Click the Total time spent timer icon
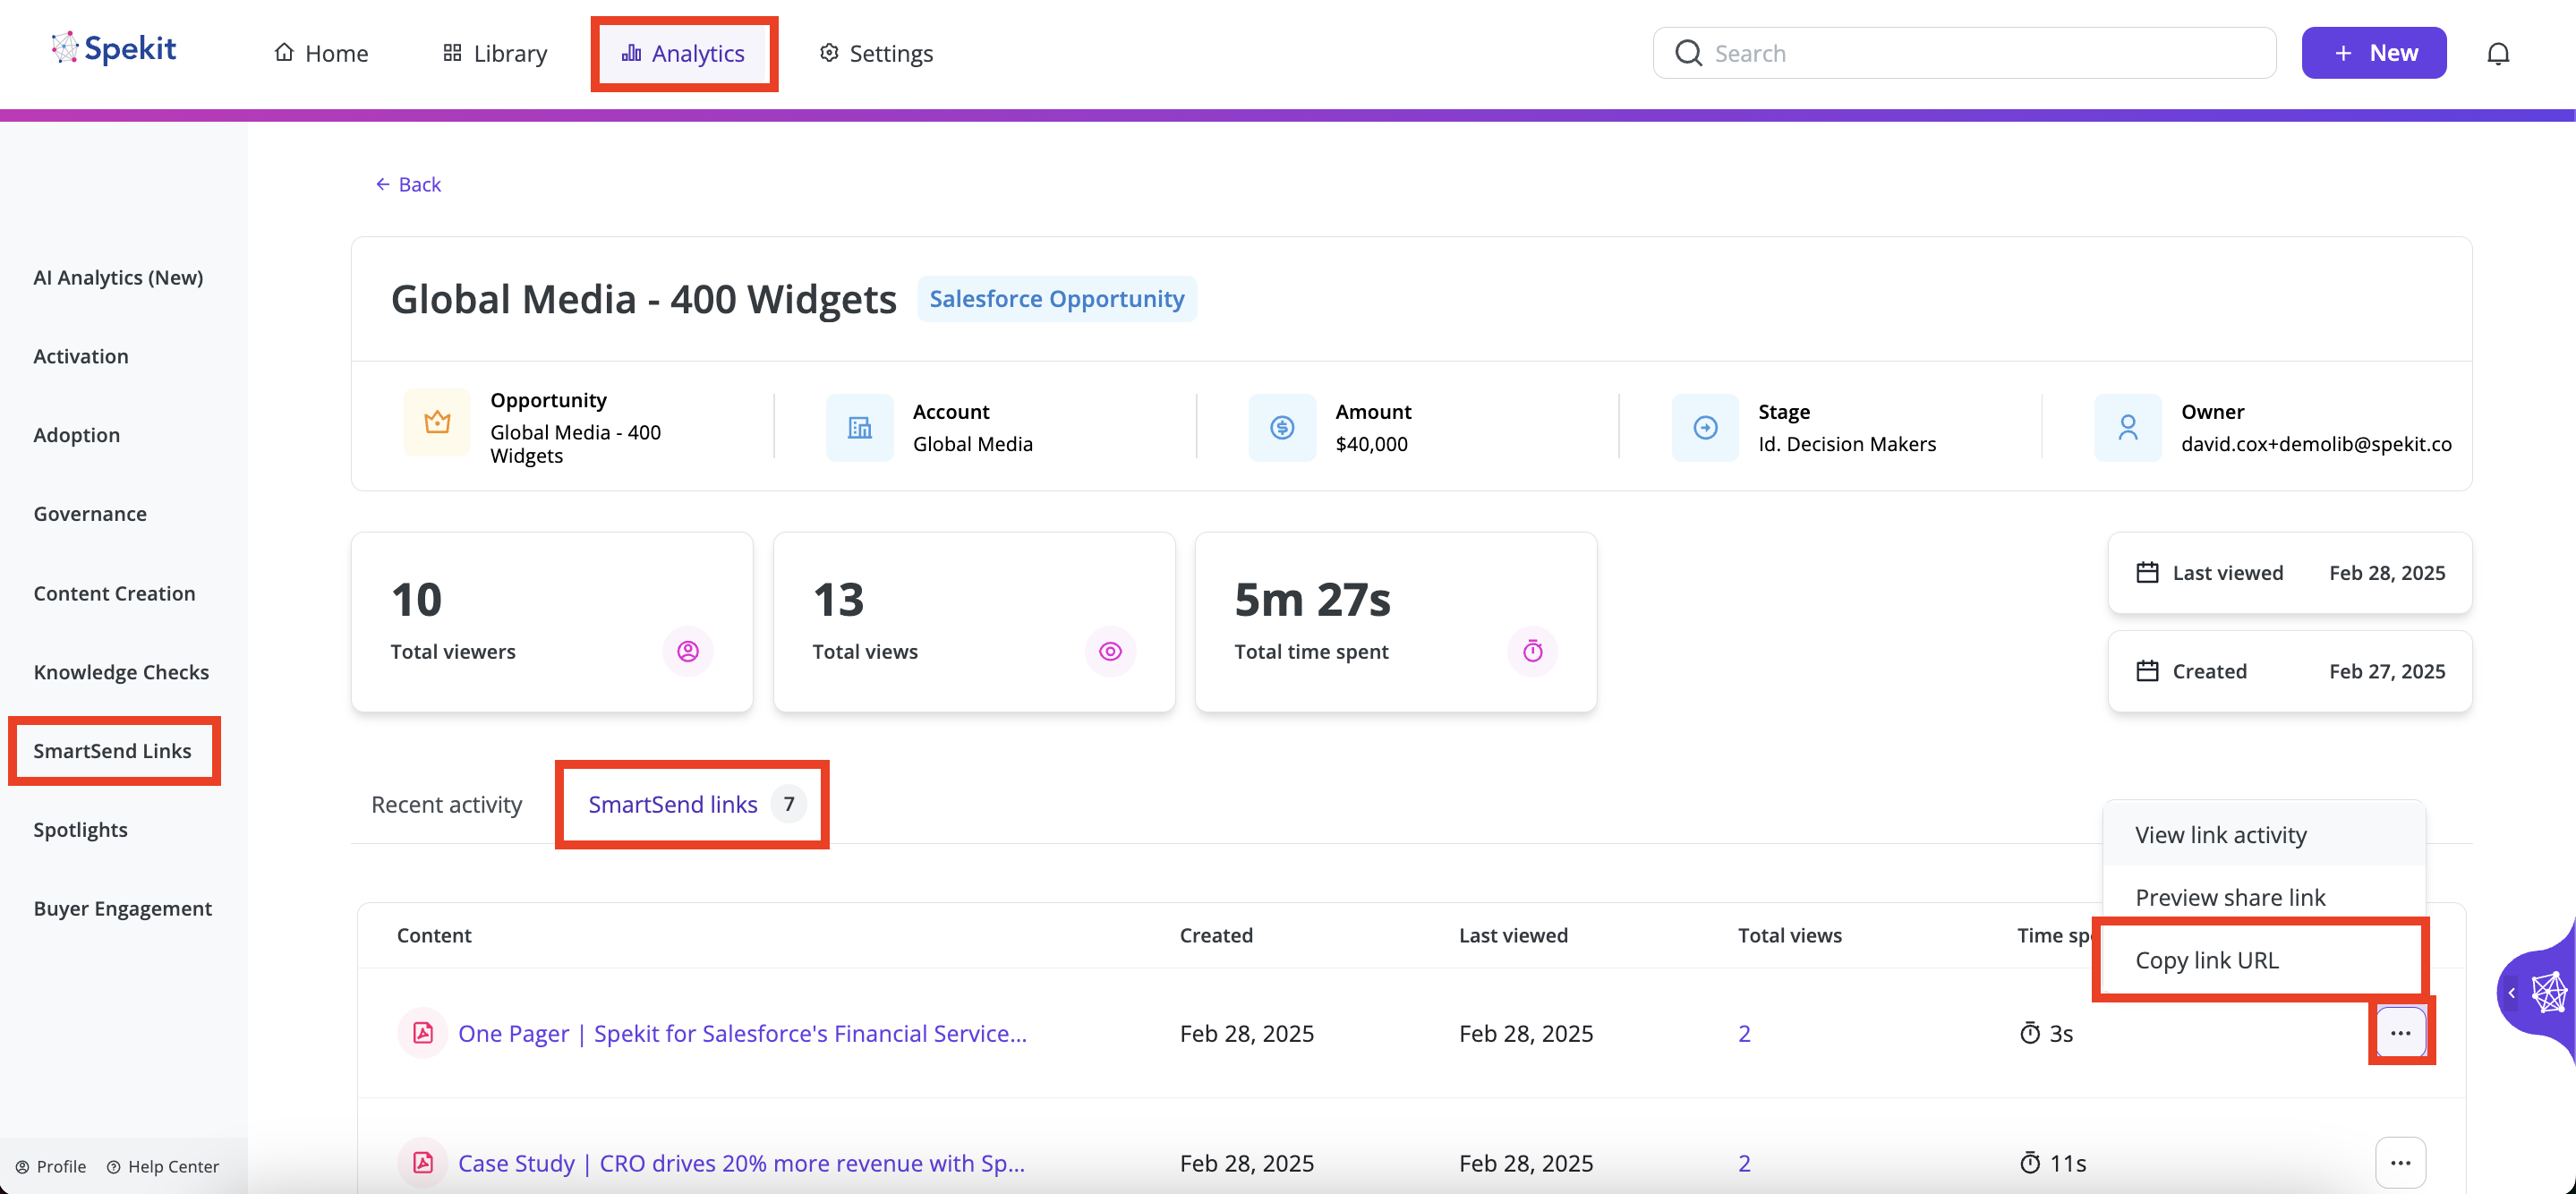 coord(1532,652)
